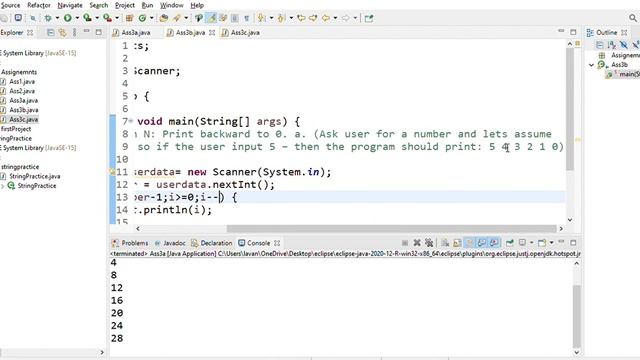Screen dimensions: 640x360
Task: Click the Next Annotation icon
Action: tap(261, 18)
